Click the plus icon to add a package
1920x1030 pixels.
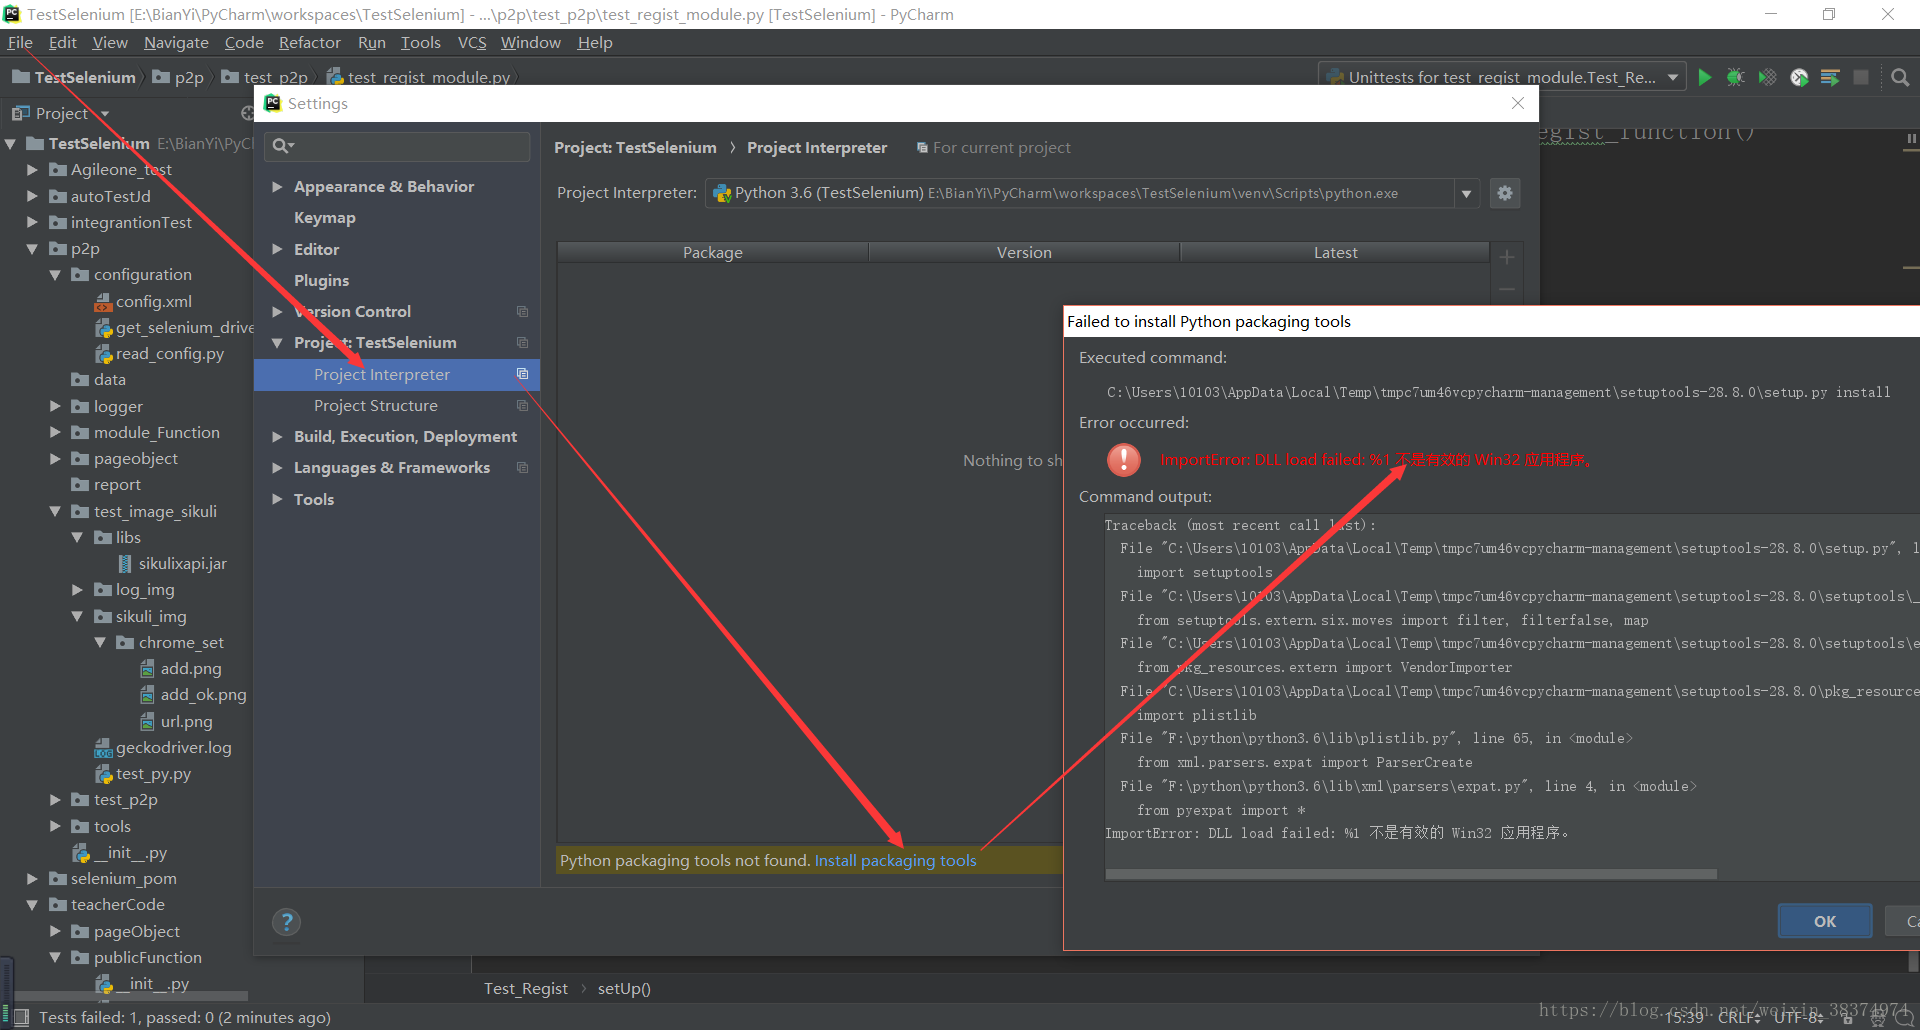[1507, 257]
